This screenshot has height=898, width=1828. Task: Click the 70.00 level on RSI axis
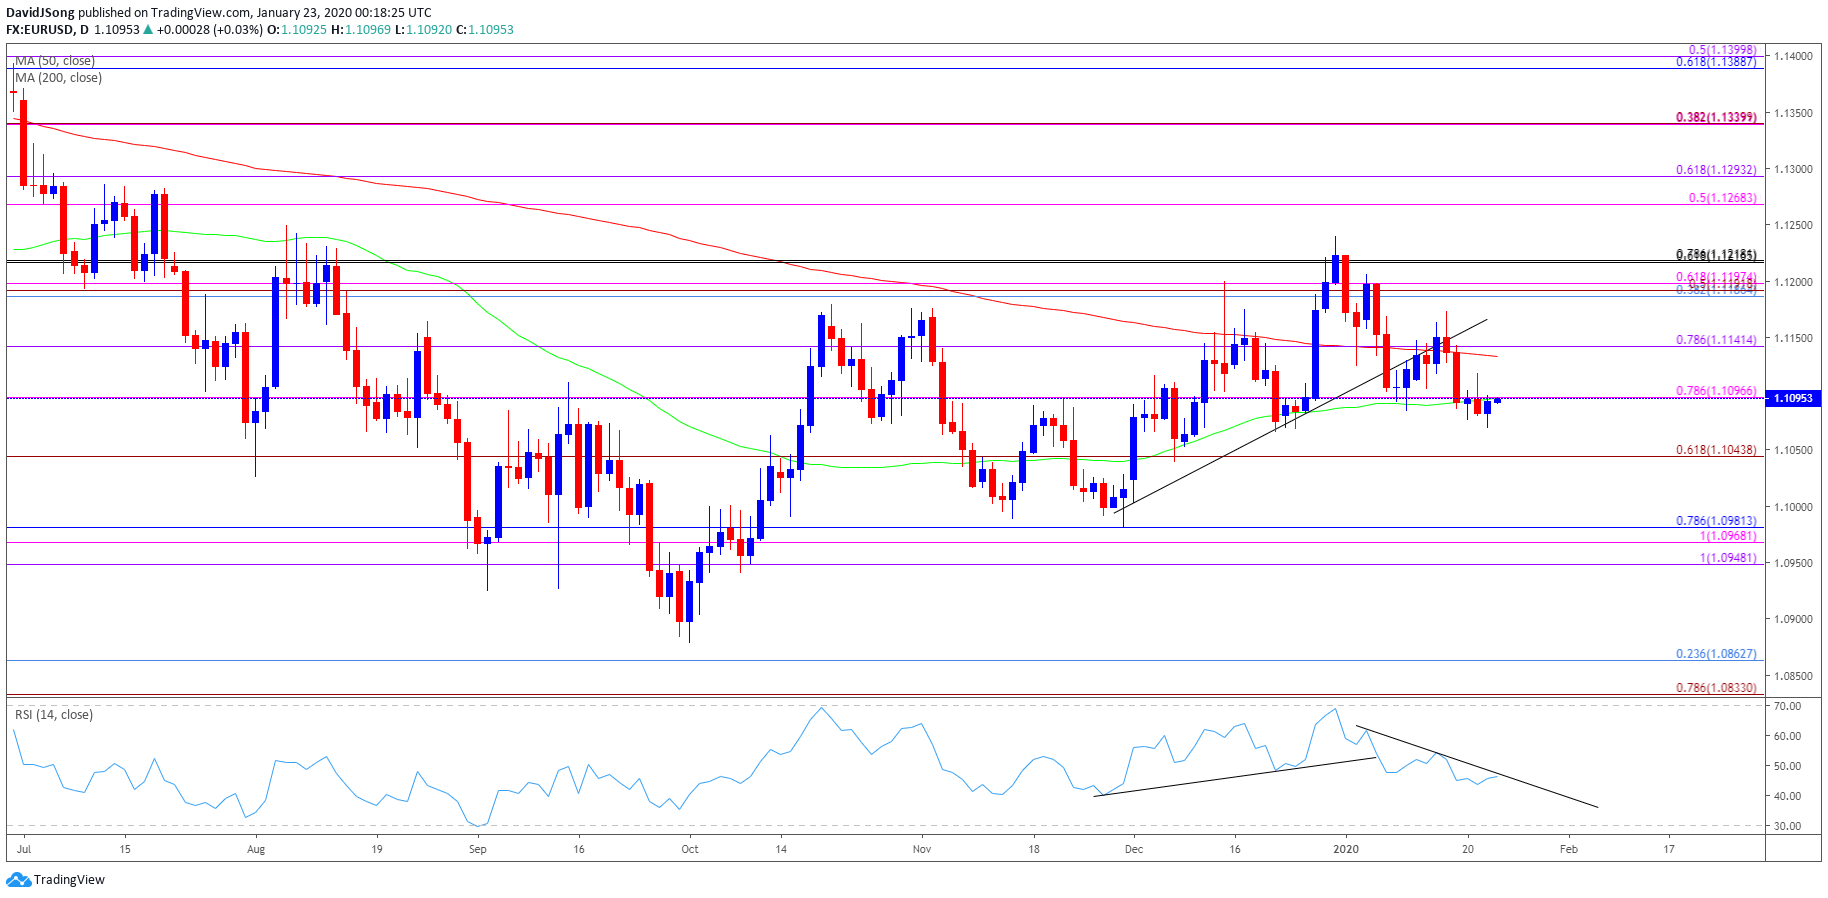[x=1787, y=707]
